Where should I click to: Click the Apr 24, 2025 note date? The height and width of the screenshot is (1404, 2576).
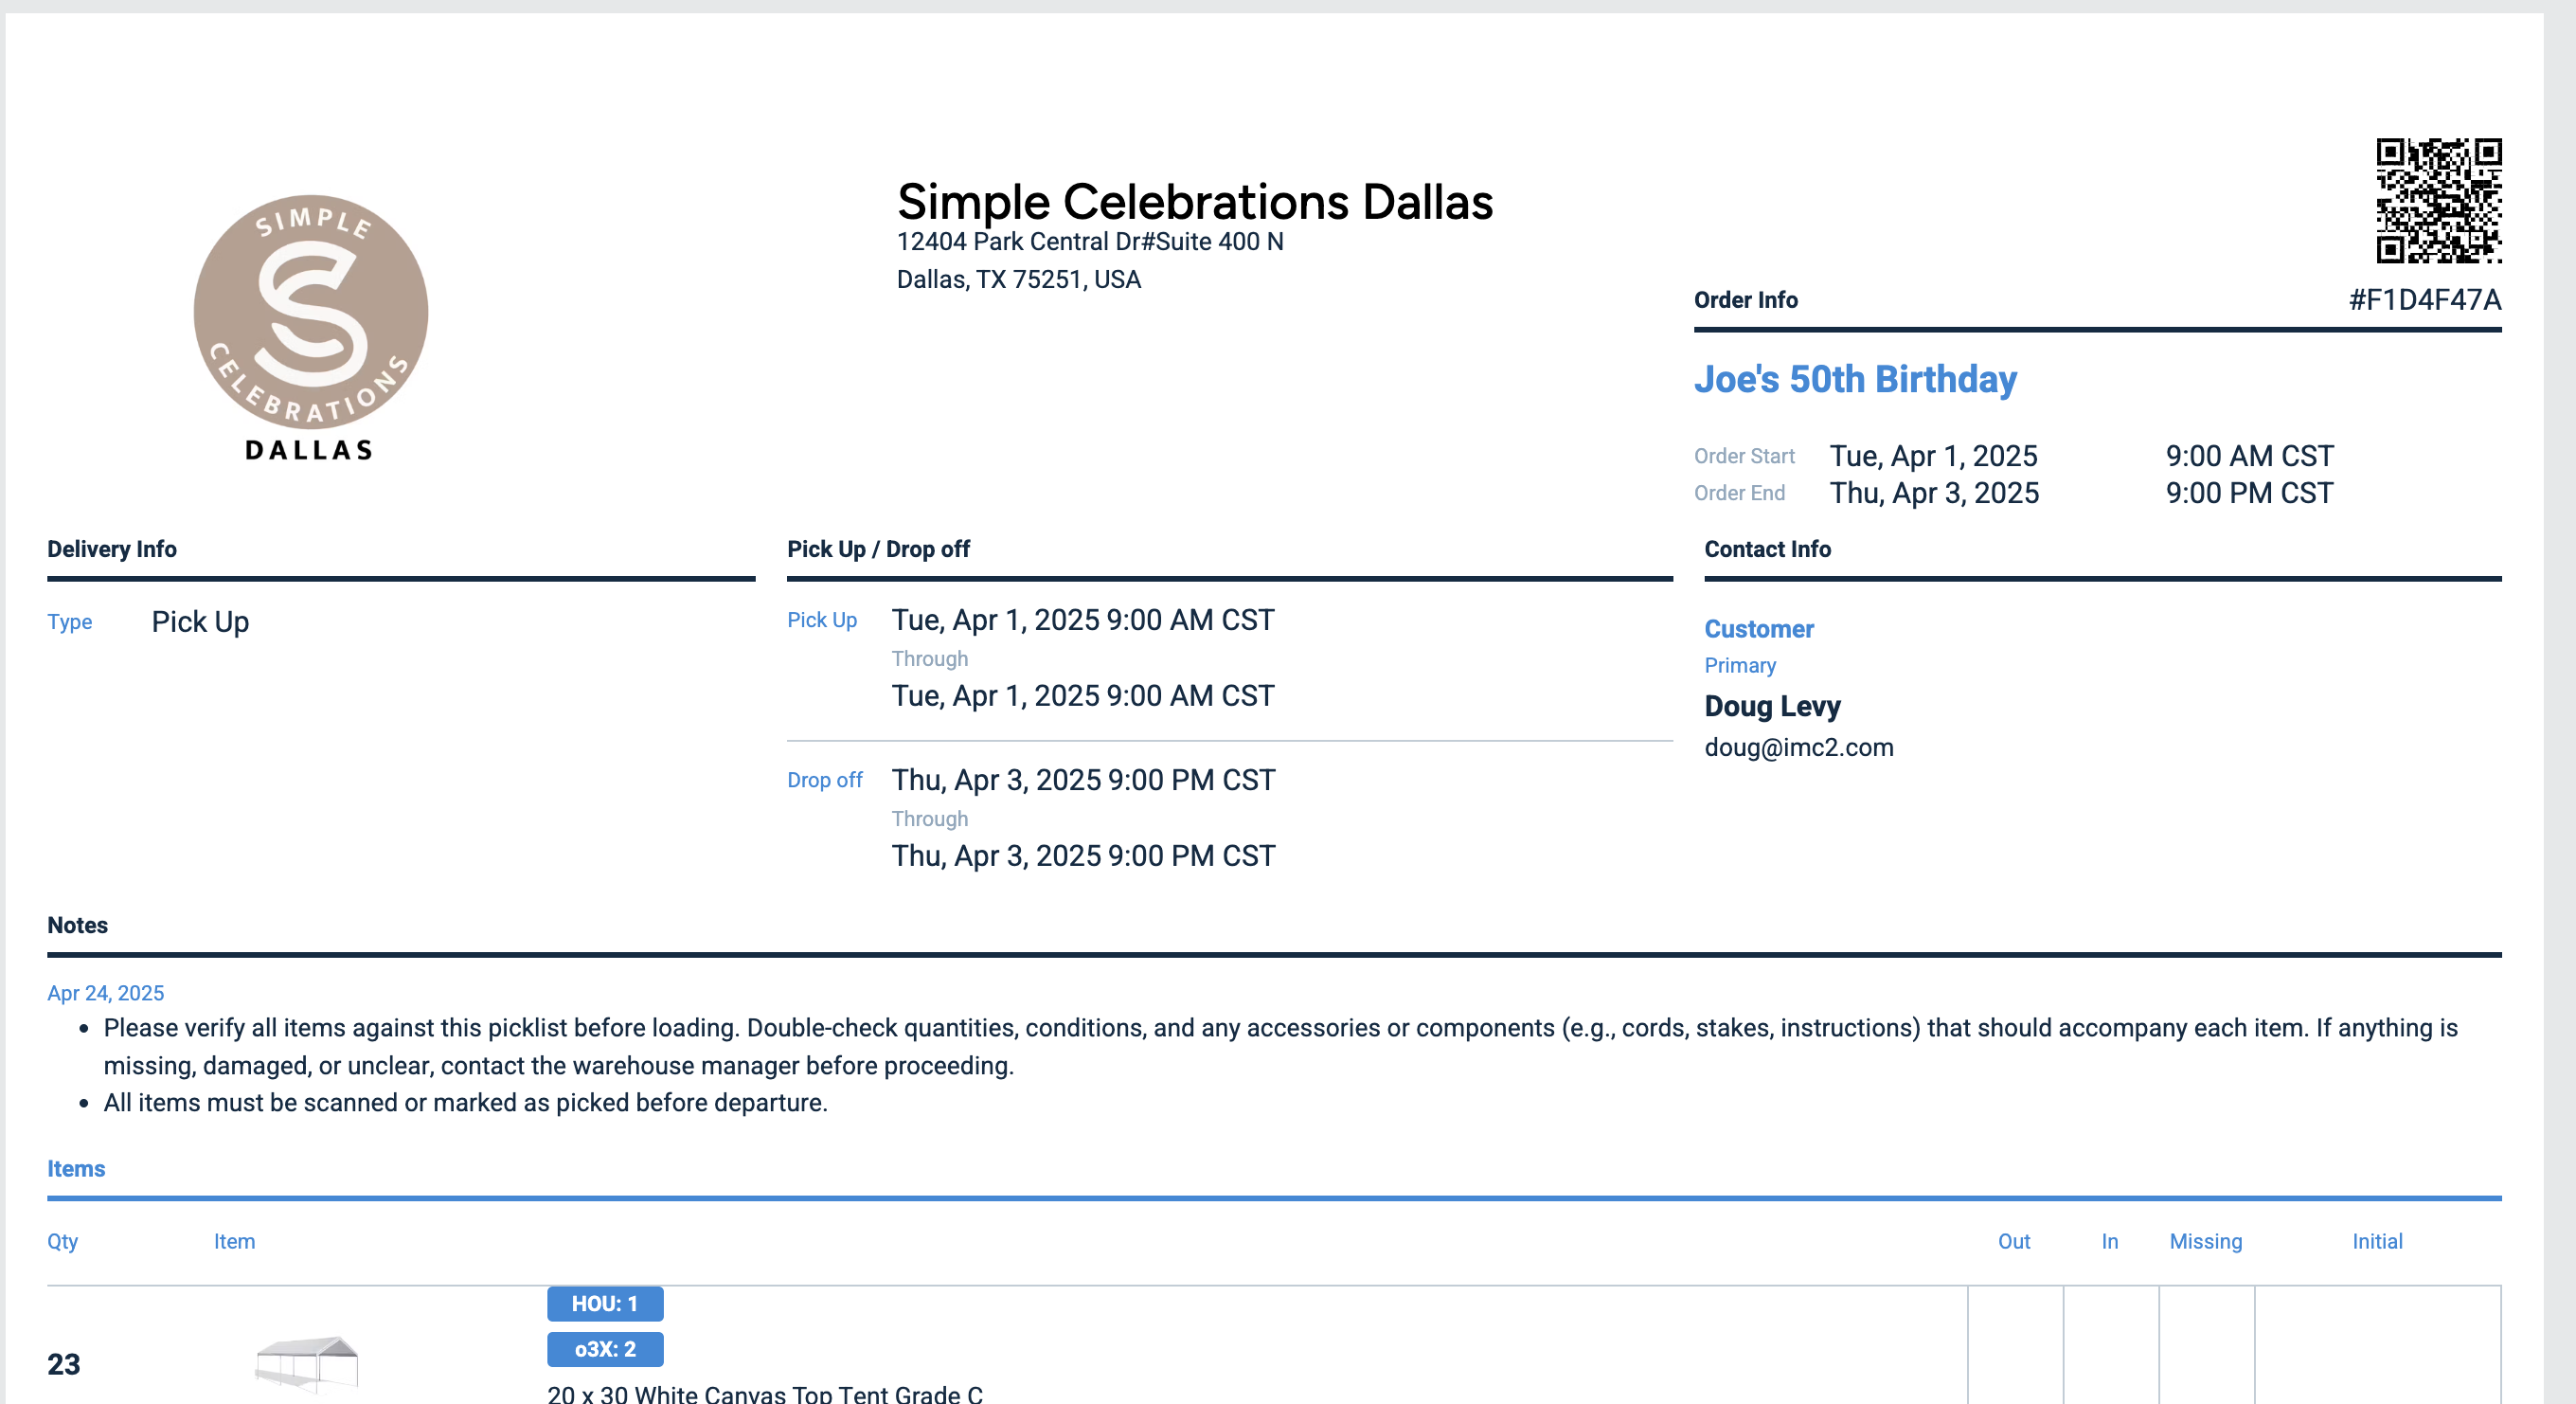pyautogui.click(x=105, y=993)
